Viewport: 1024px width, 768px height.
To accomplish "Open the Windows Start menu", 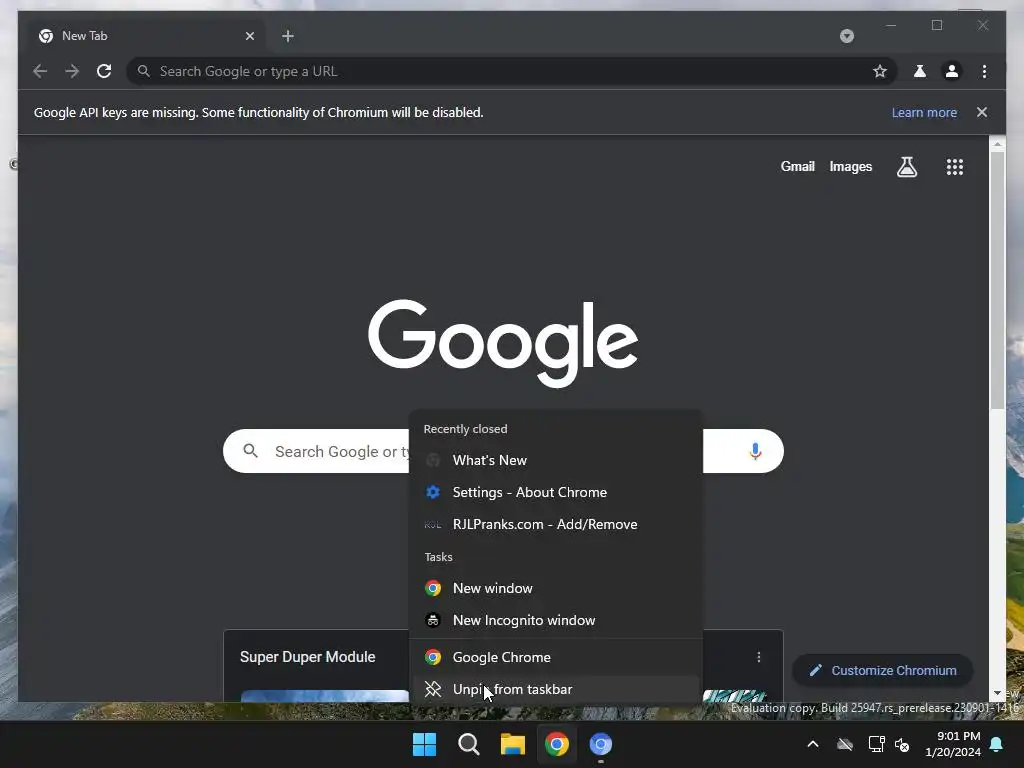I will (424, 744).
